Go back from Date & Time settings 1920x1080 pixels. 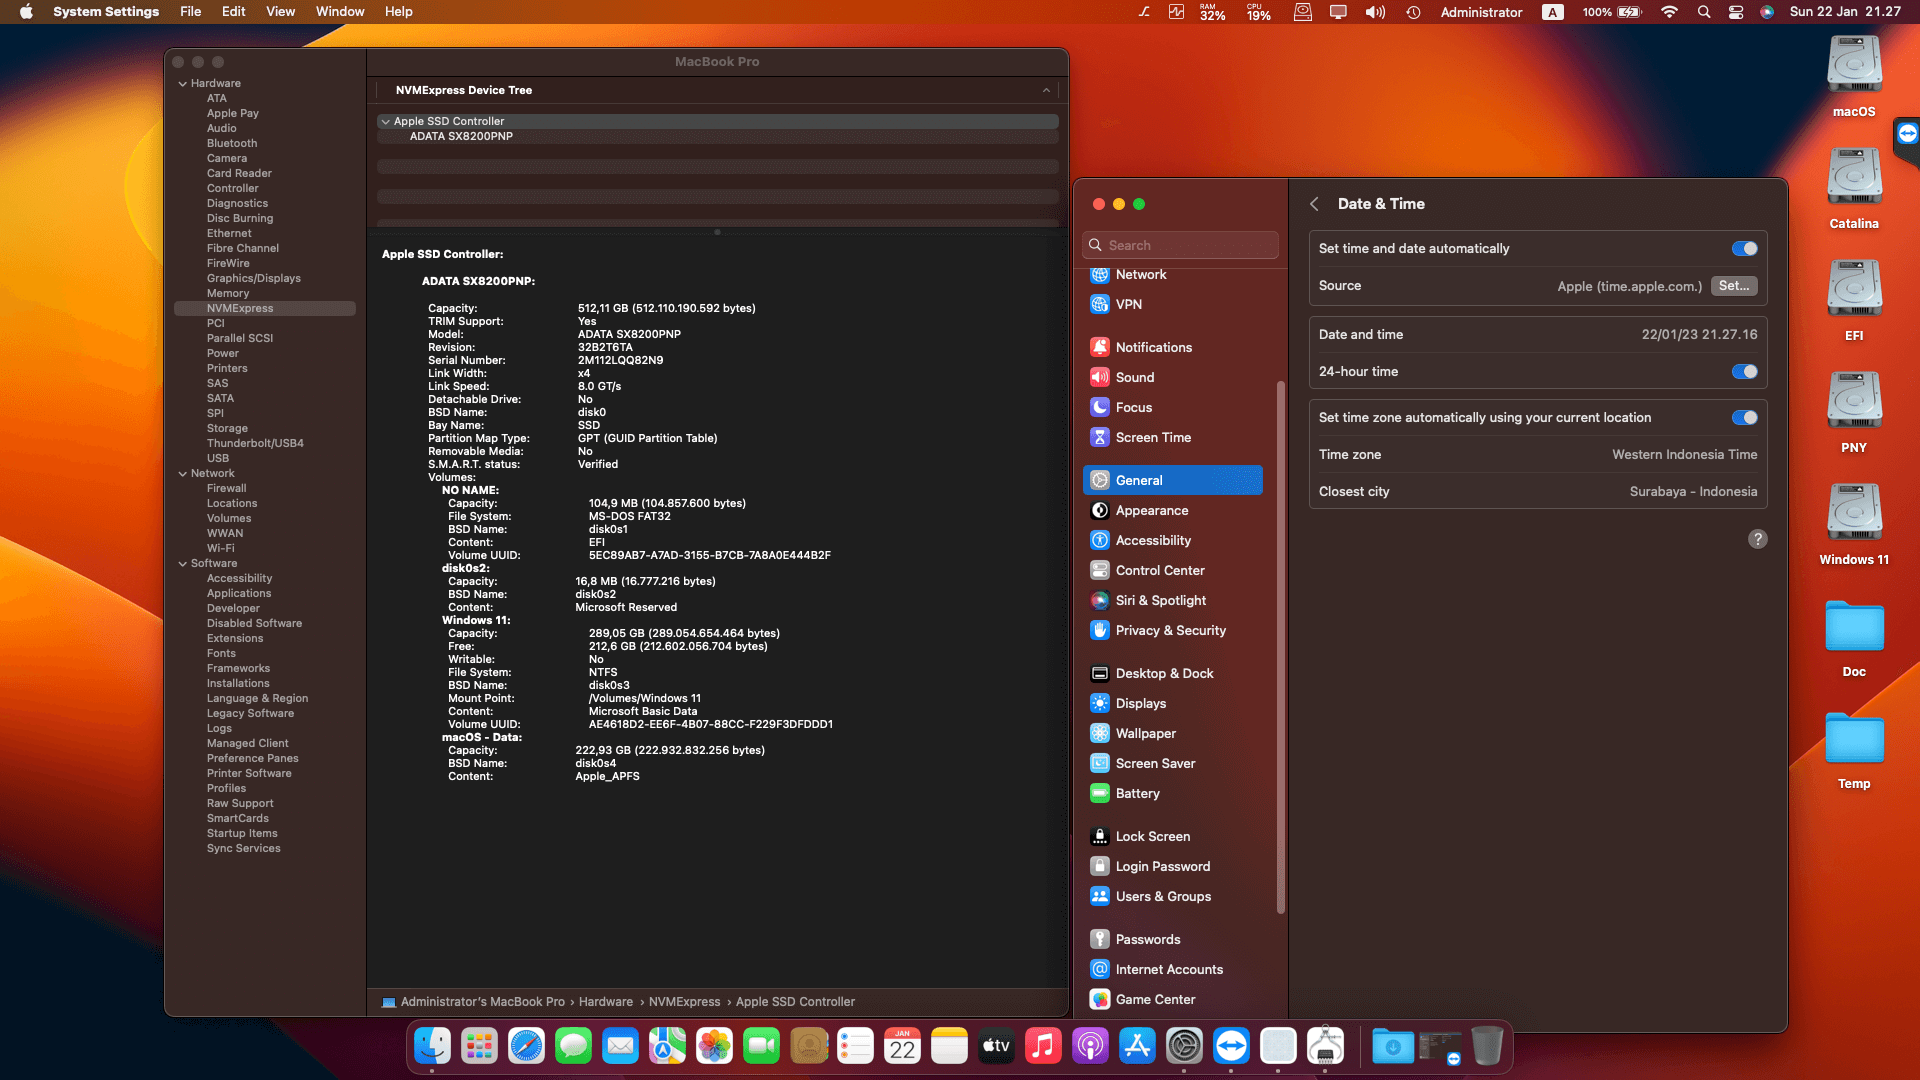click(1315, 203)
